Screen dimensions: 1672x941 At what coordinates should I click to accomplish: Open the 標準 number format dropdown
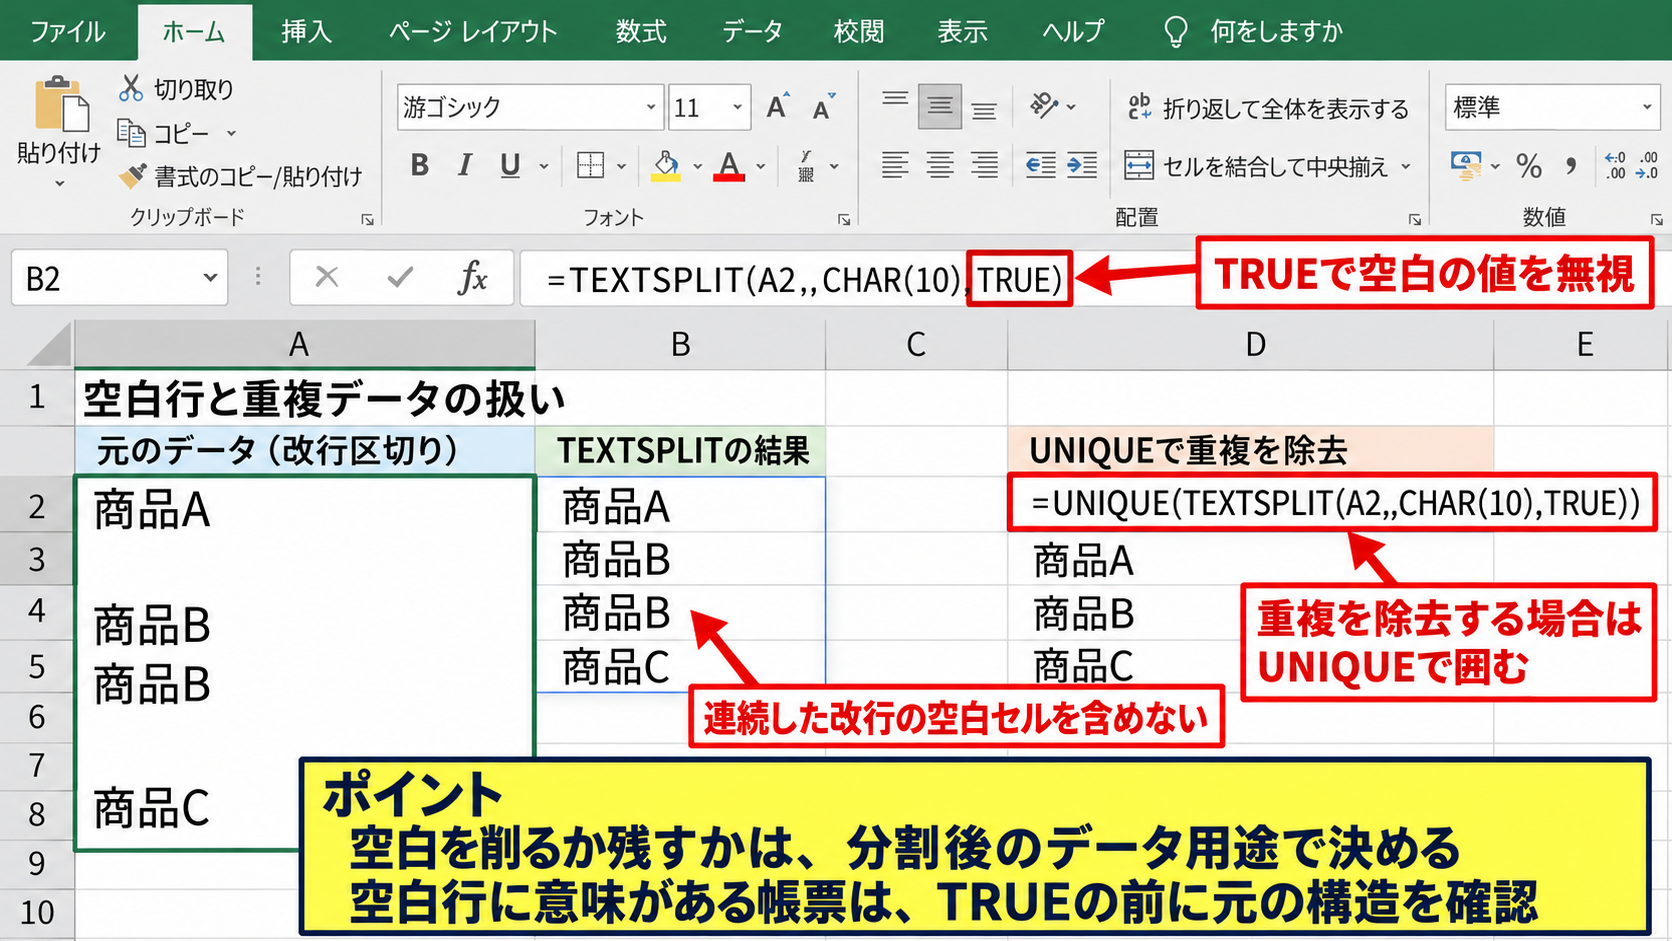pyautogui.click(x=1647, y=107)
